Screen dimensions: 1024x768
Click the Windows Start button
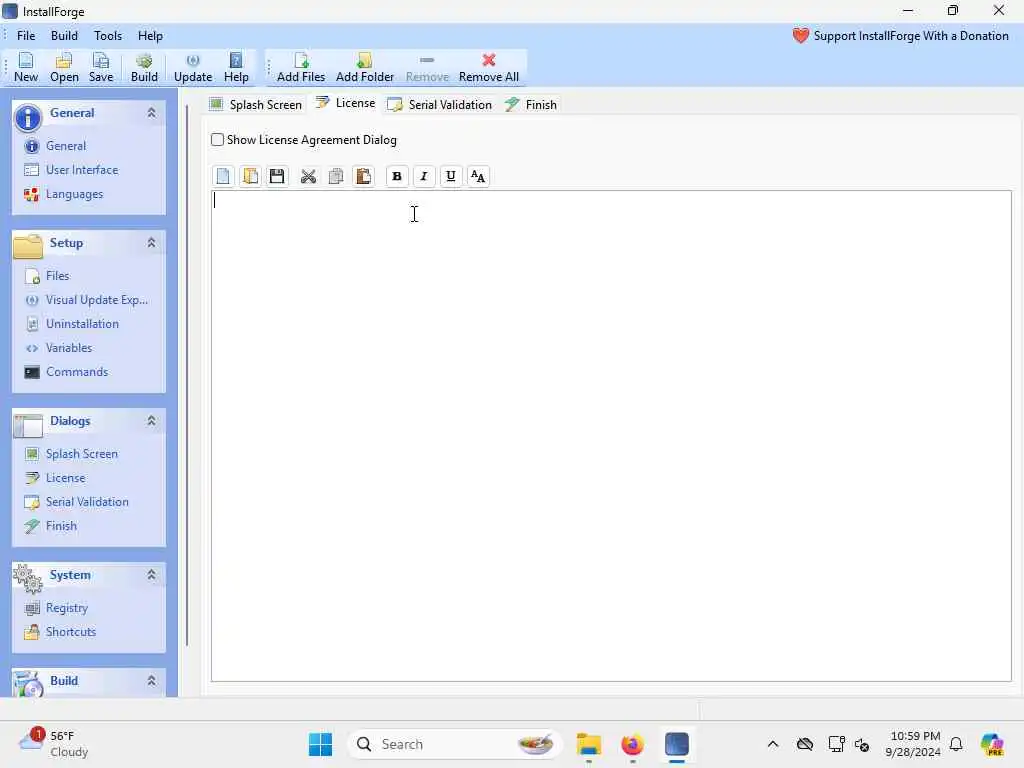[x=320, y=744]
